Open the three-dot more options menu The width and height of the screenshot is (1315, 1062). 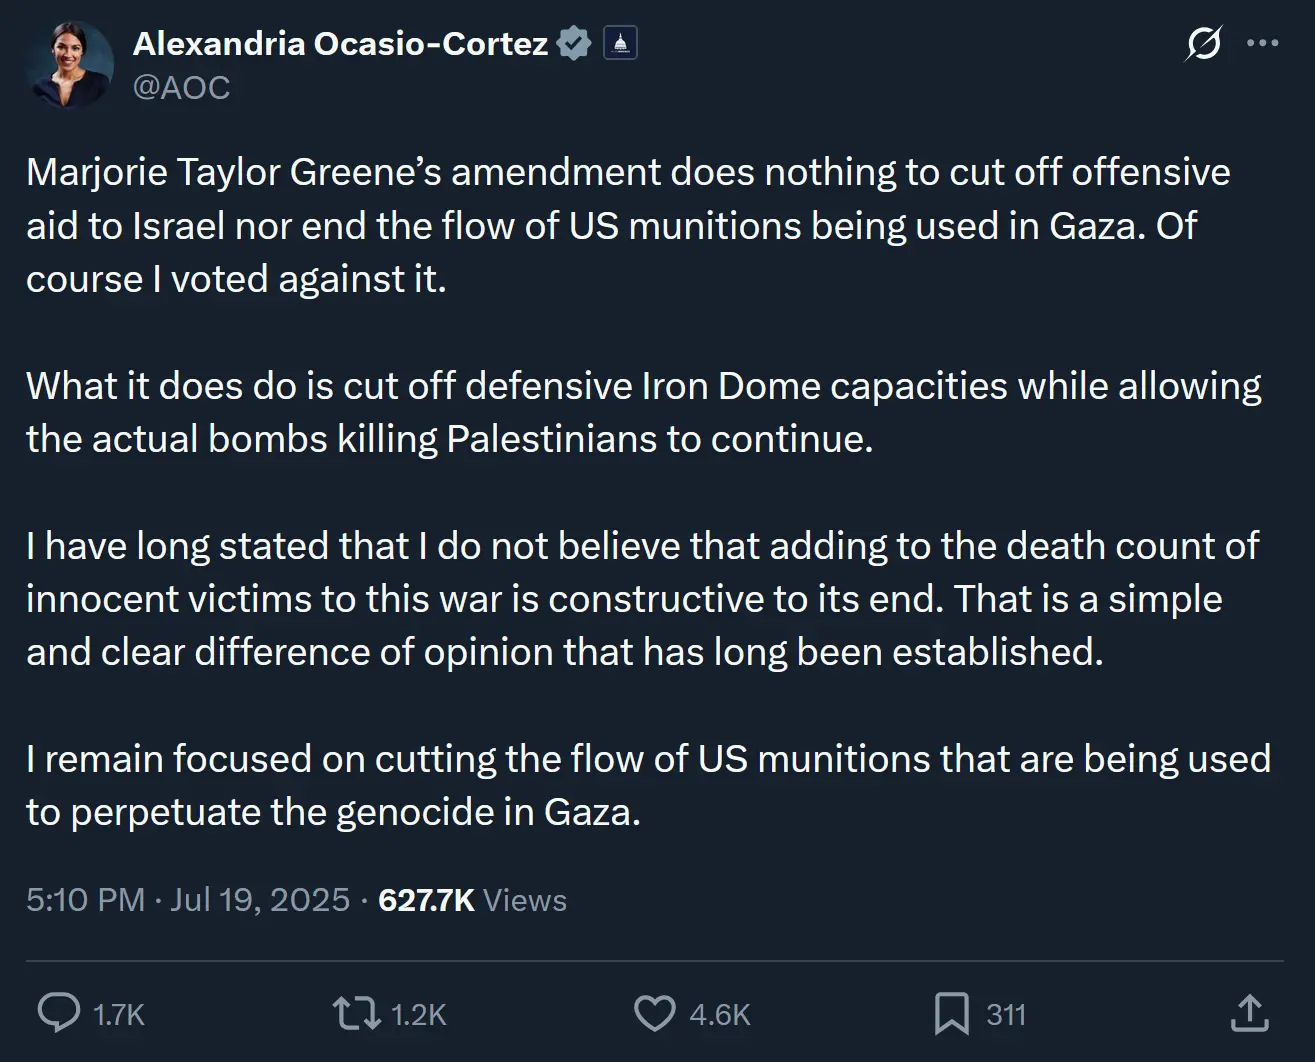(1263, 44)
